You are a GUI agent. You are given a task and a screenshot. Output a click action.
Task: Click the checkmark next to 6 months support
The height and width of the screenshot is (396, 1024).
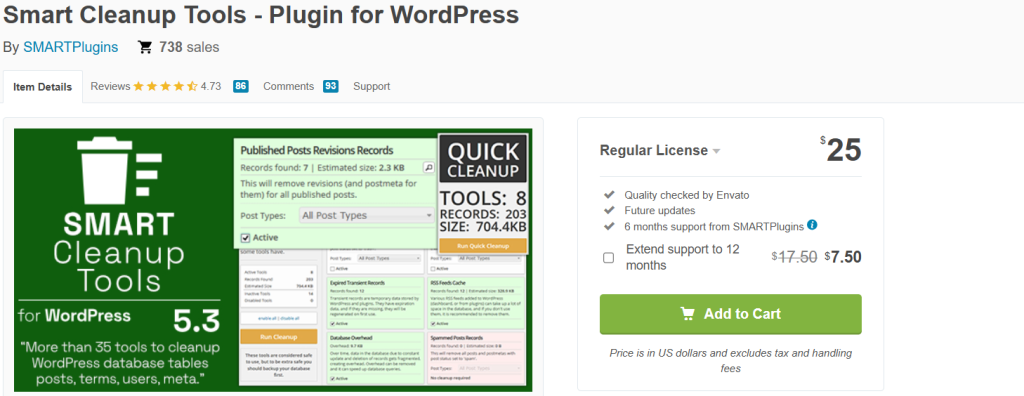point(609,226)
